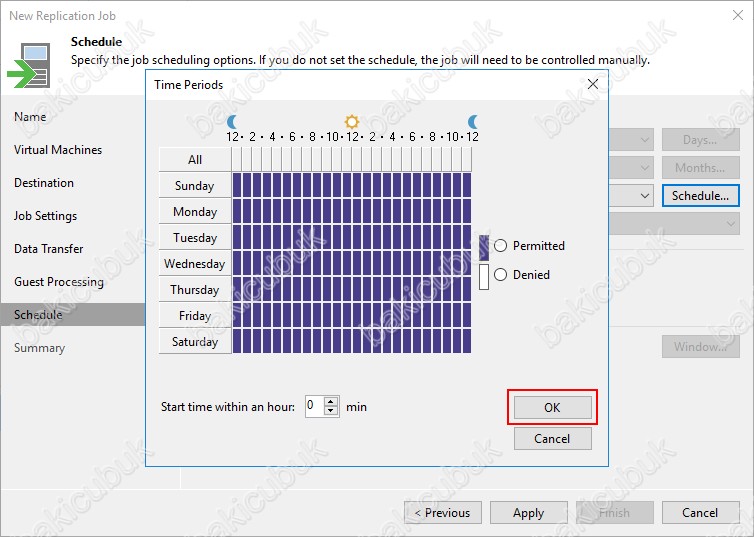
Task: Open the Name step in wizard
Action: pyautogui.click(x=30, y=117)
